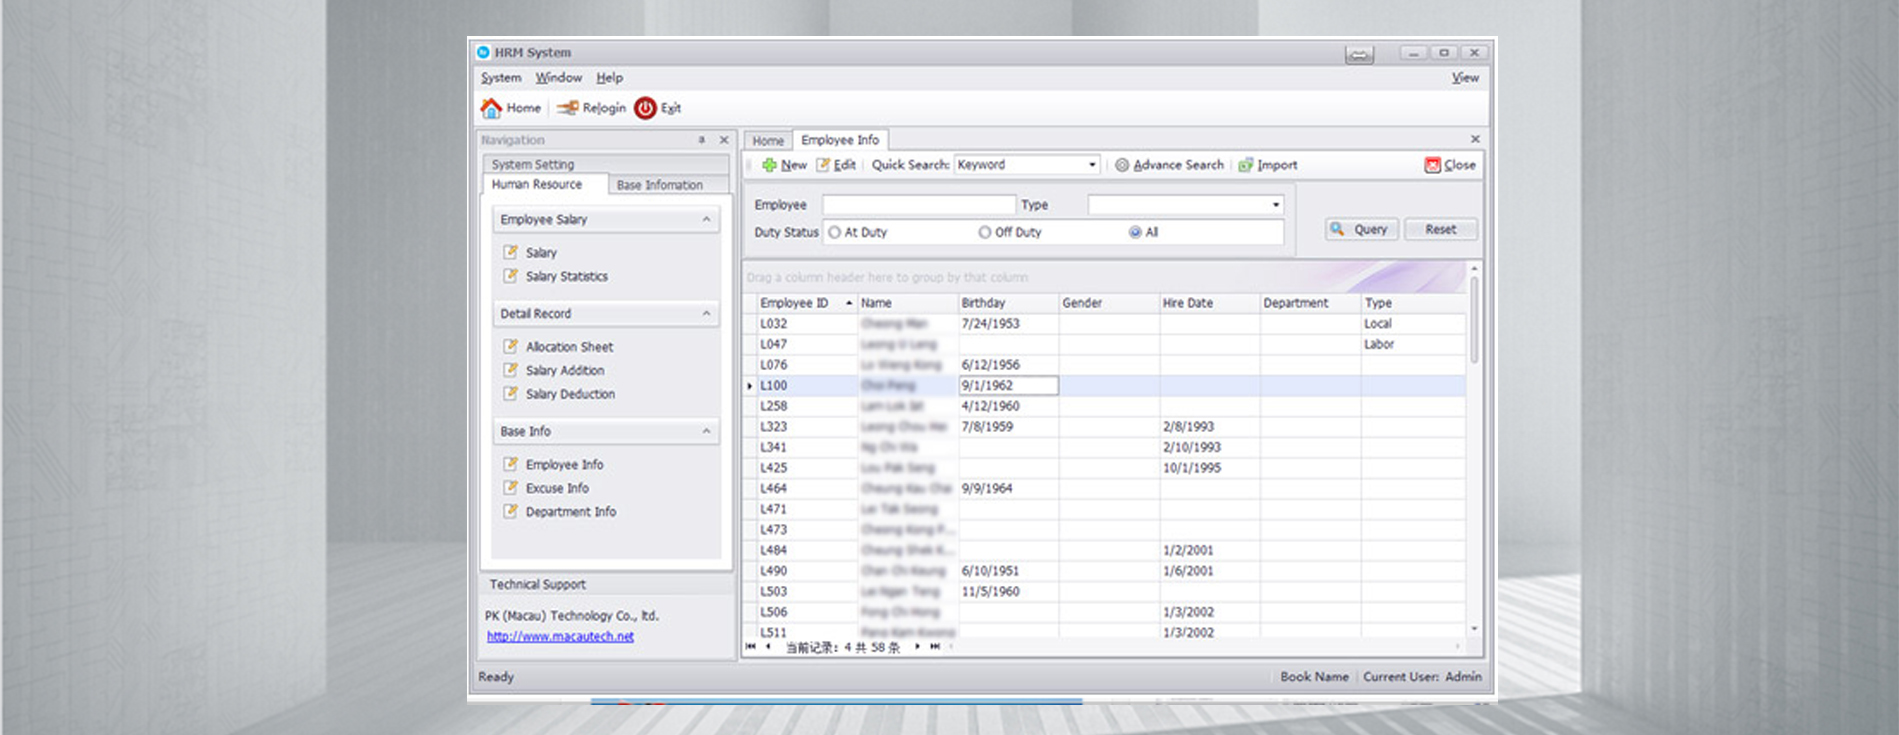The image size is (1899, 735).
Task: Click Type cell Labor
Action: pyautogui.click(x=1412, y=345)
